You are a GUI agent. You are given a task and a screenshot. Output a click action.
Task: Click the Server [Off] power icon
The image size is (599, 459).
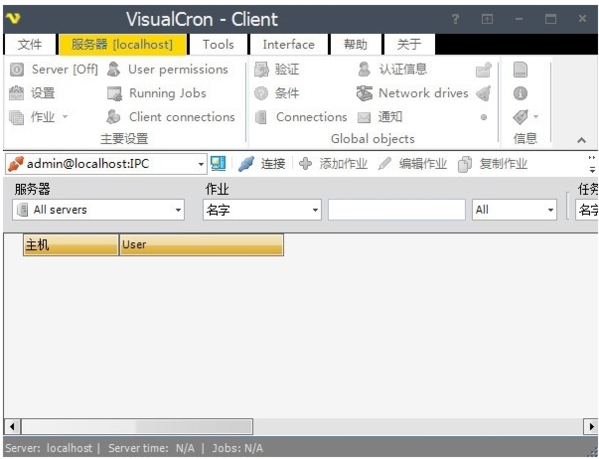[x=16, y=69]
